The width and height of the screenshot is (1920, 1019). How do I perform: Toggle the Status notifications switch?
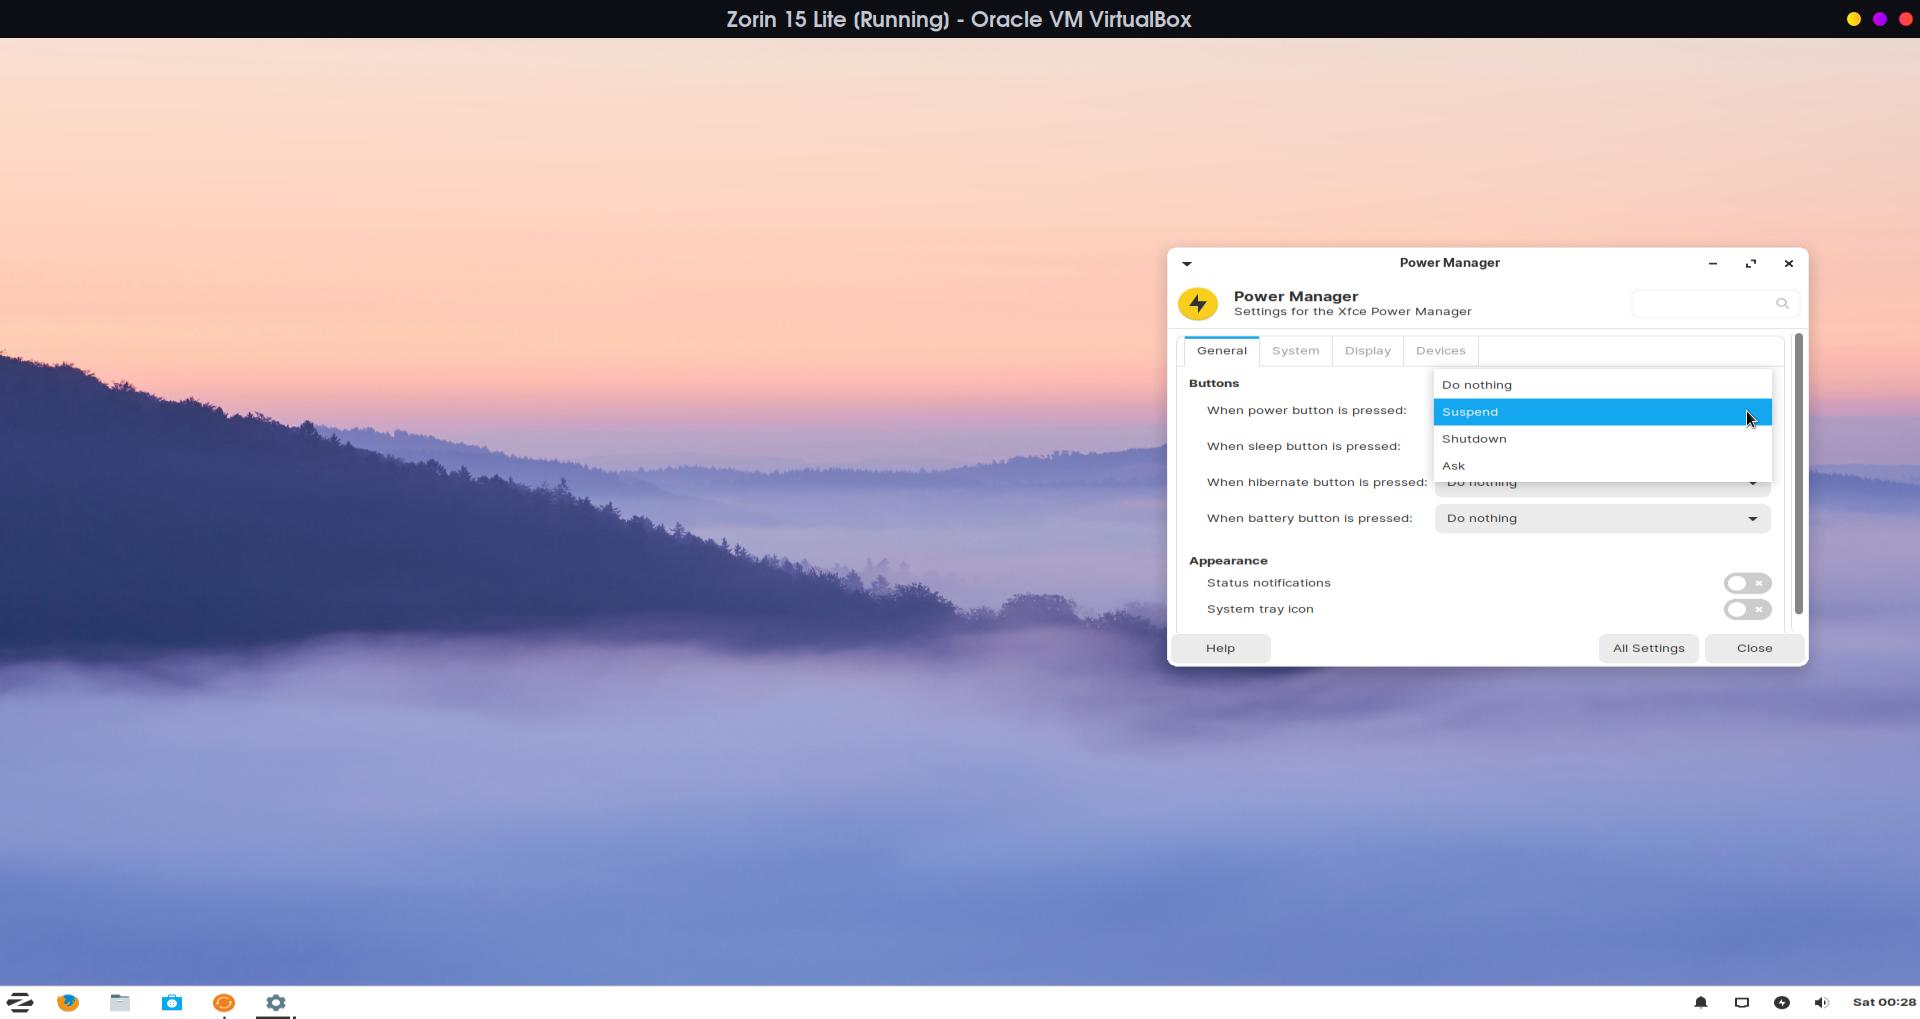click(x=1746, y=583)
